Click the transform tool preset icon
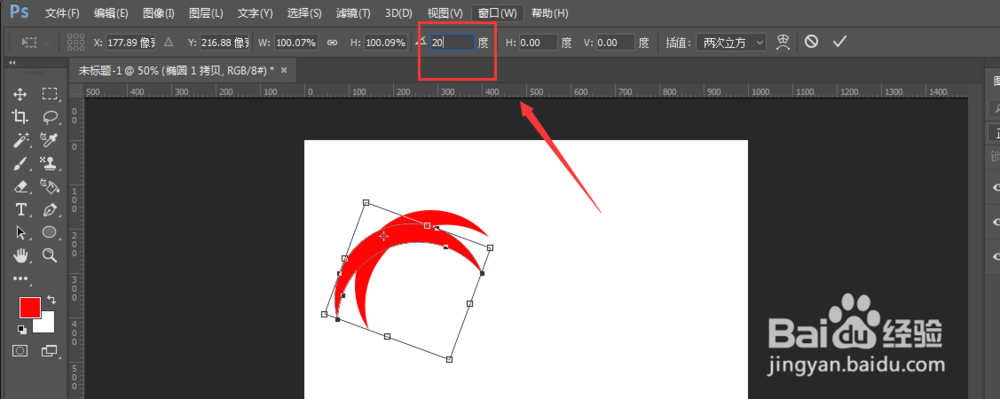Image resolution: width=1000 pixels, height=399 pixels. (29, 43)
